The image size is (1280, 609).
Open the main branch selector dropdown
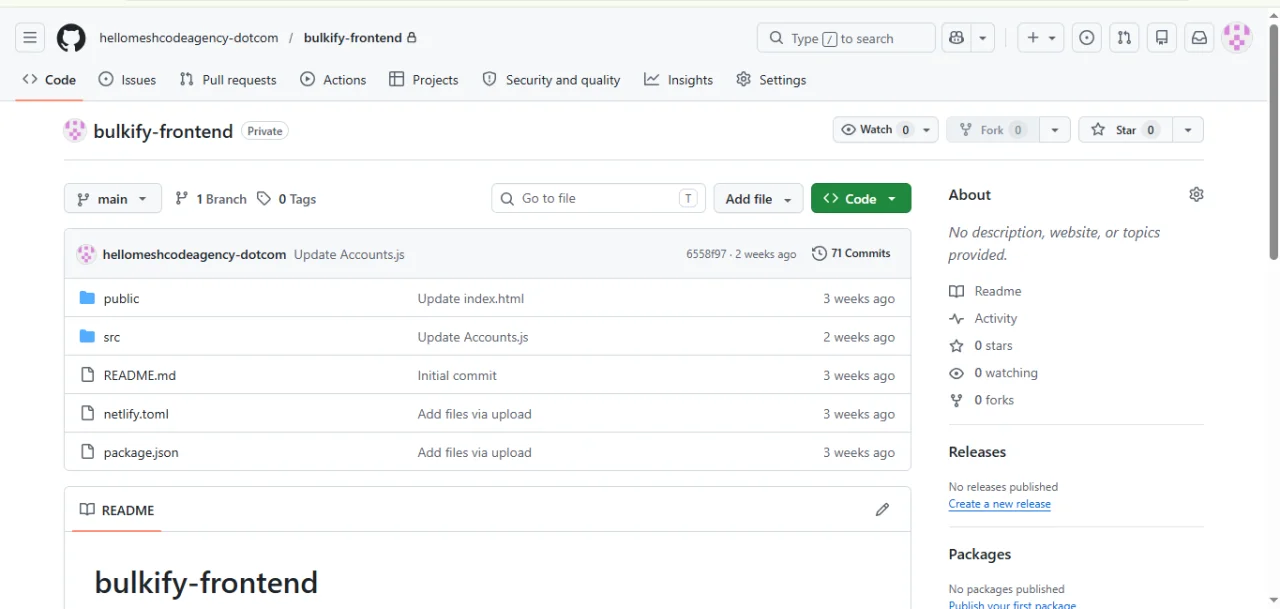113,198
